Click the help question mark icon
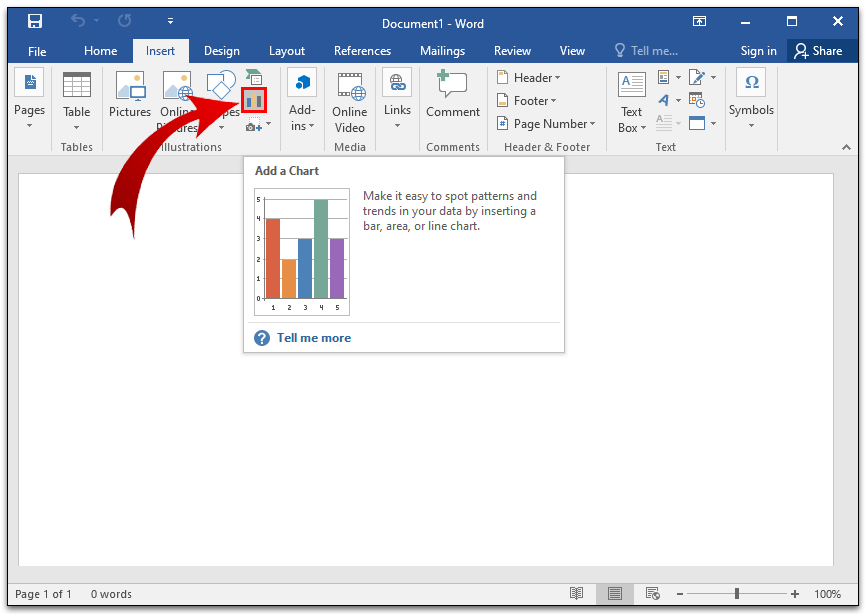The image size is (867, 614). click(262, 338)
